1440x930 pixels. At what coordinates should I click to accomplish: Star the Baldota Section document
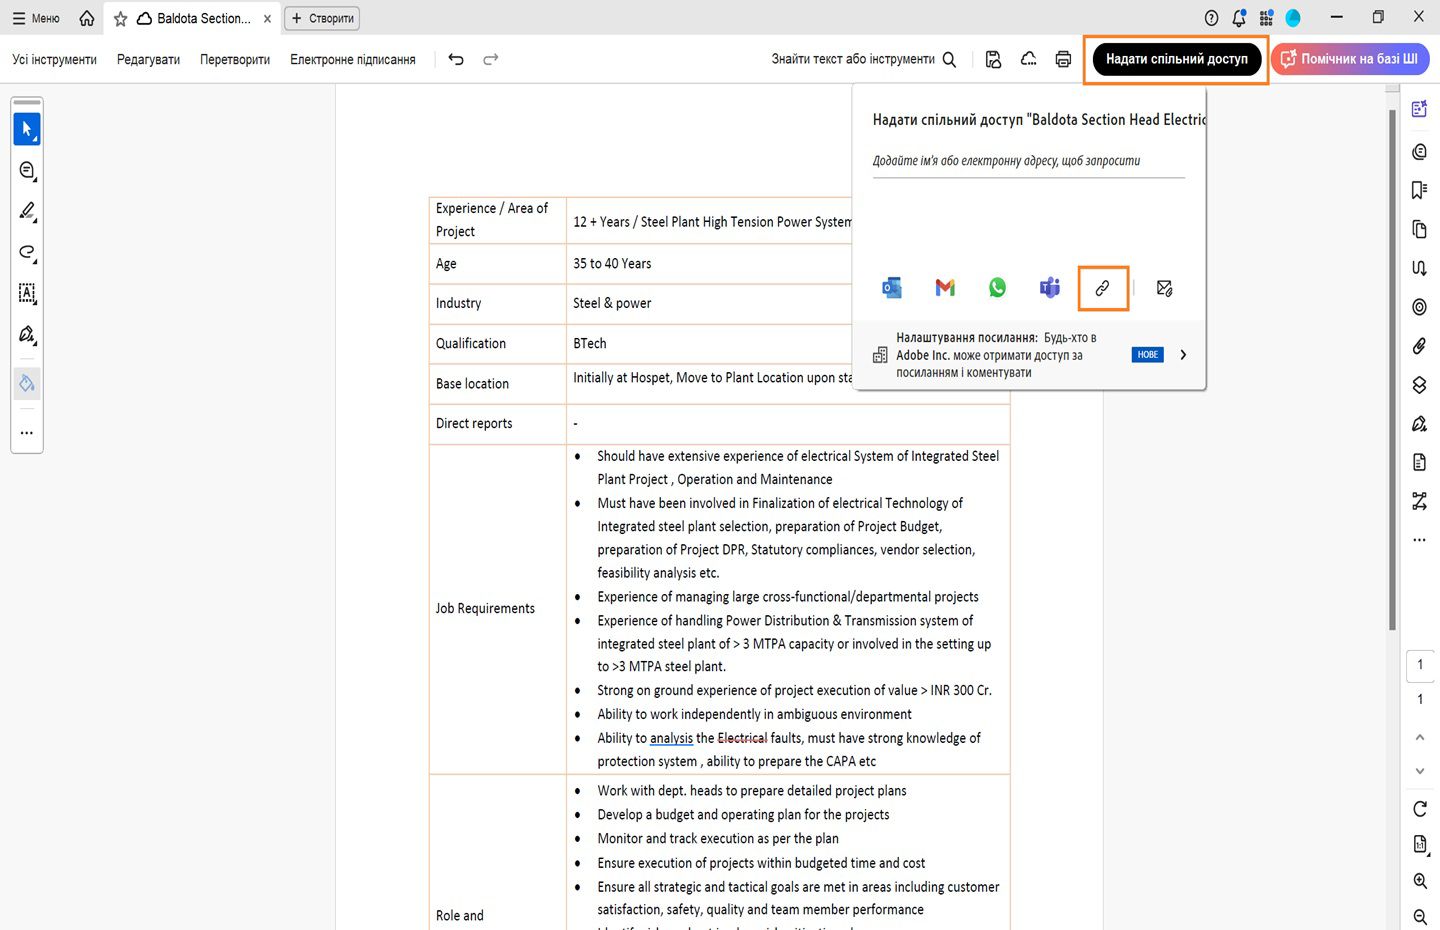[120, 19]
